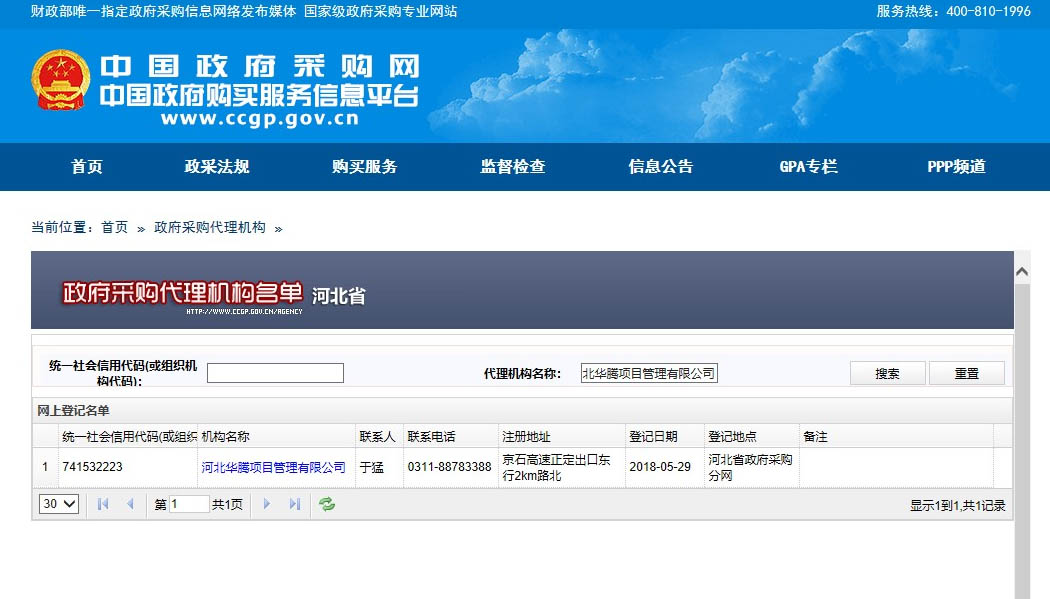Select date cell 2018-05-29
This screenshot has width=1050, height=599.
pos(665,467)
